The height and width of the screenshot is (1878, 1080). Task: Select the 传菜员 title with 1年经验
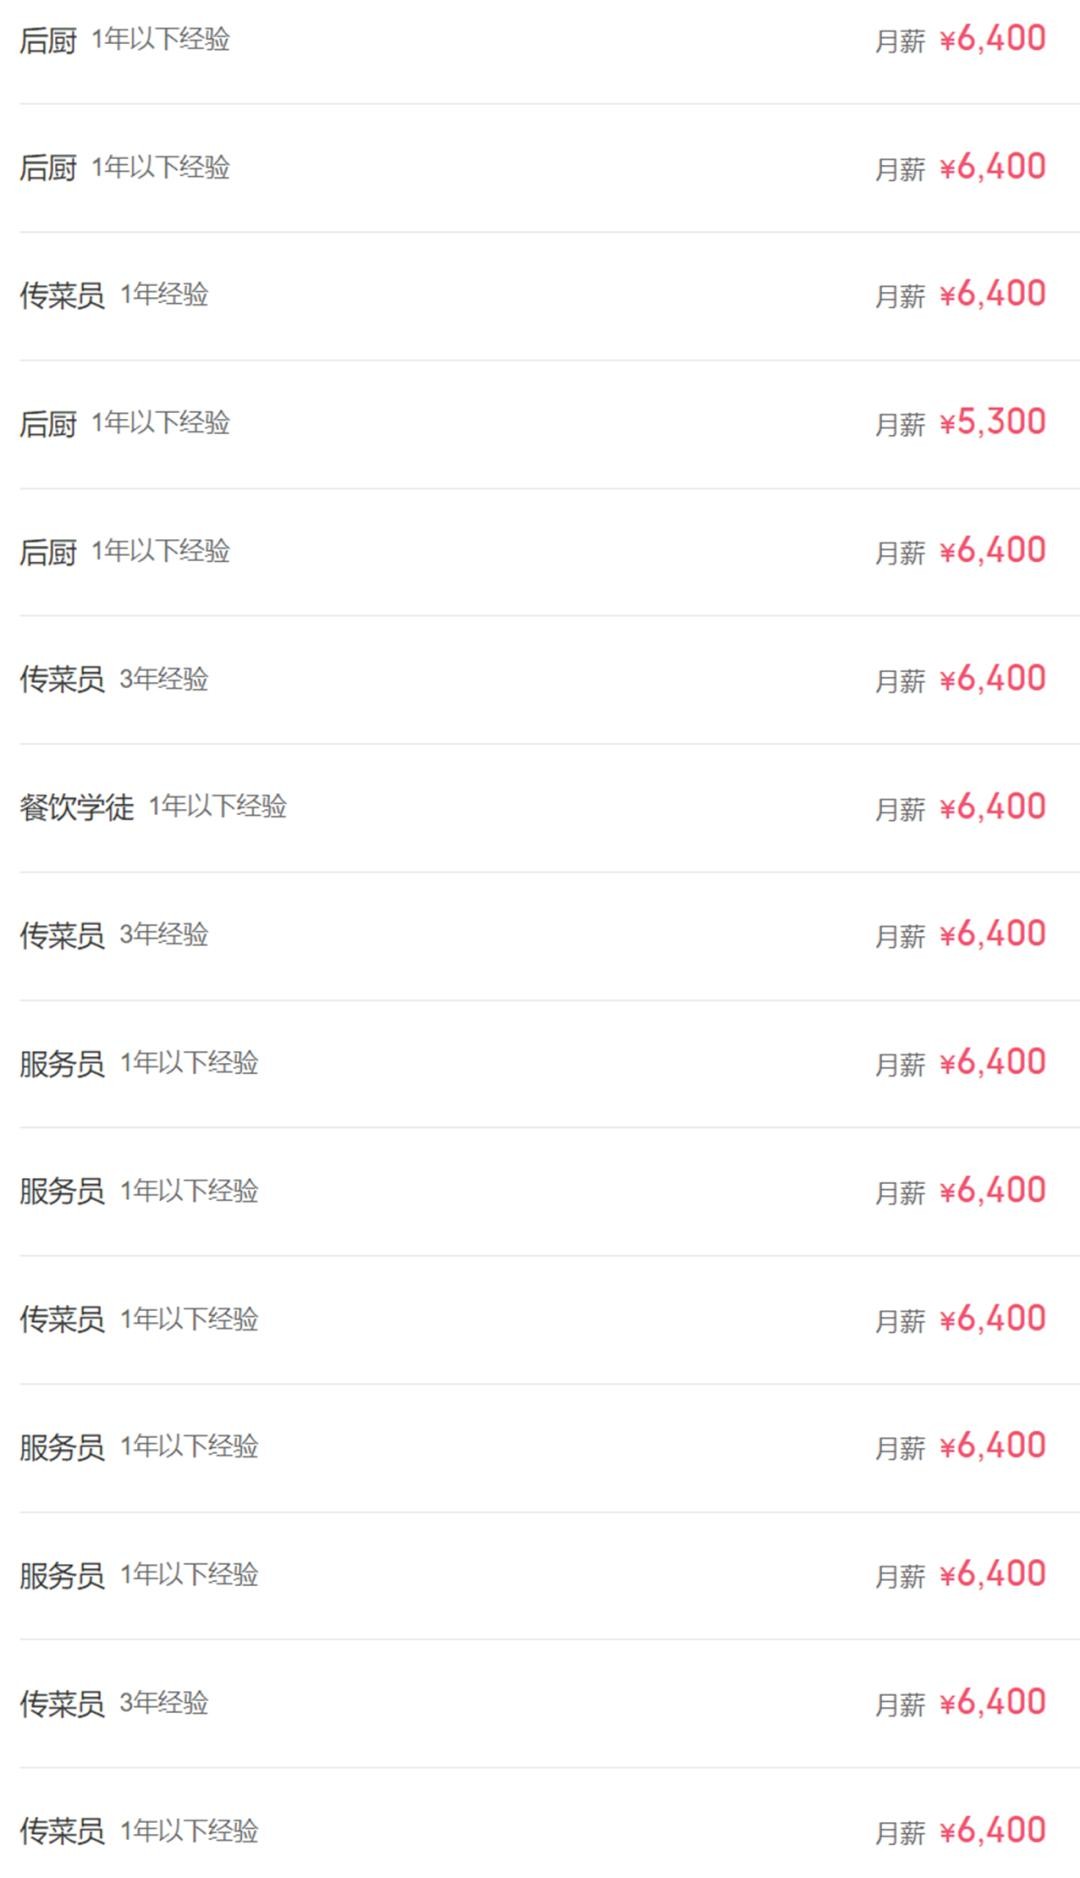click(62, 295)
